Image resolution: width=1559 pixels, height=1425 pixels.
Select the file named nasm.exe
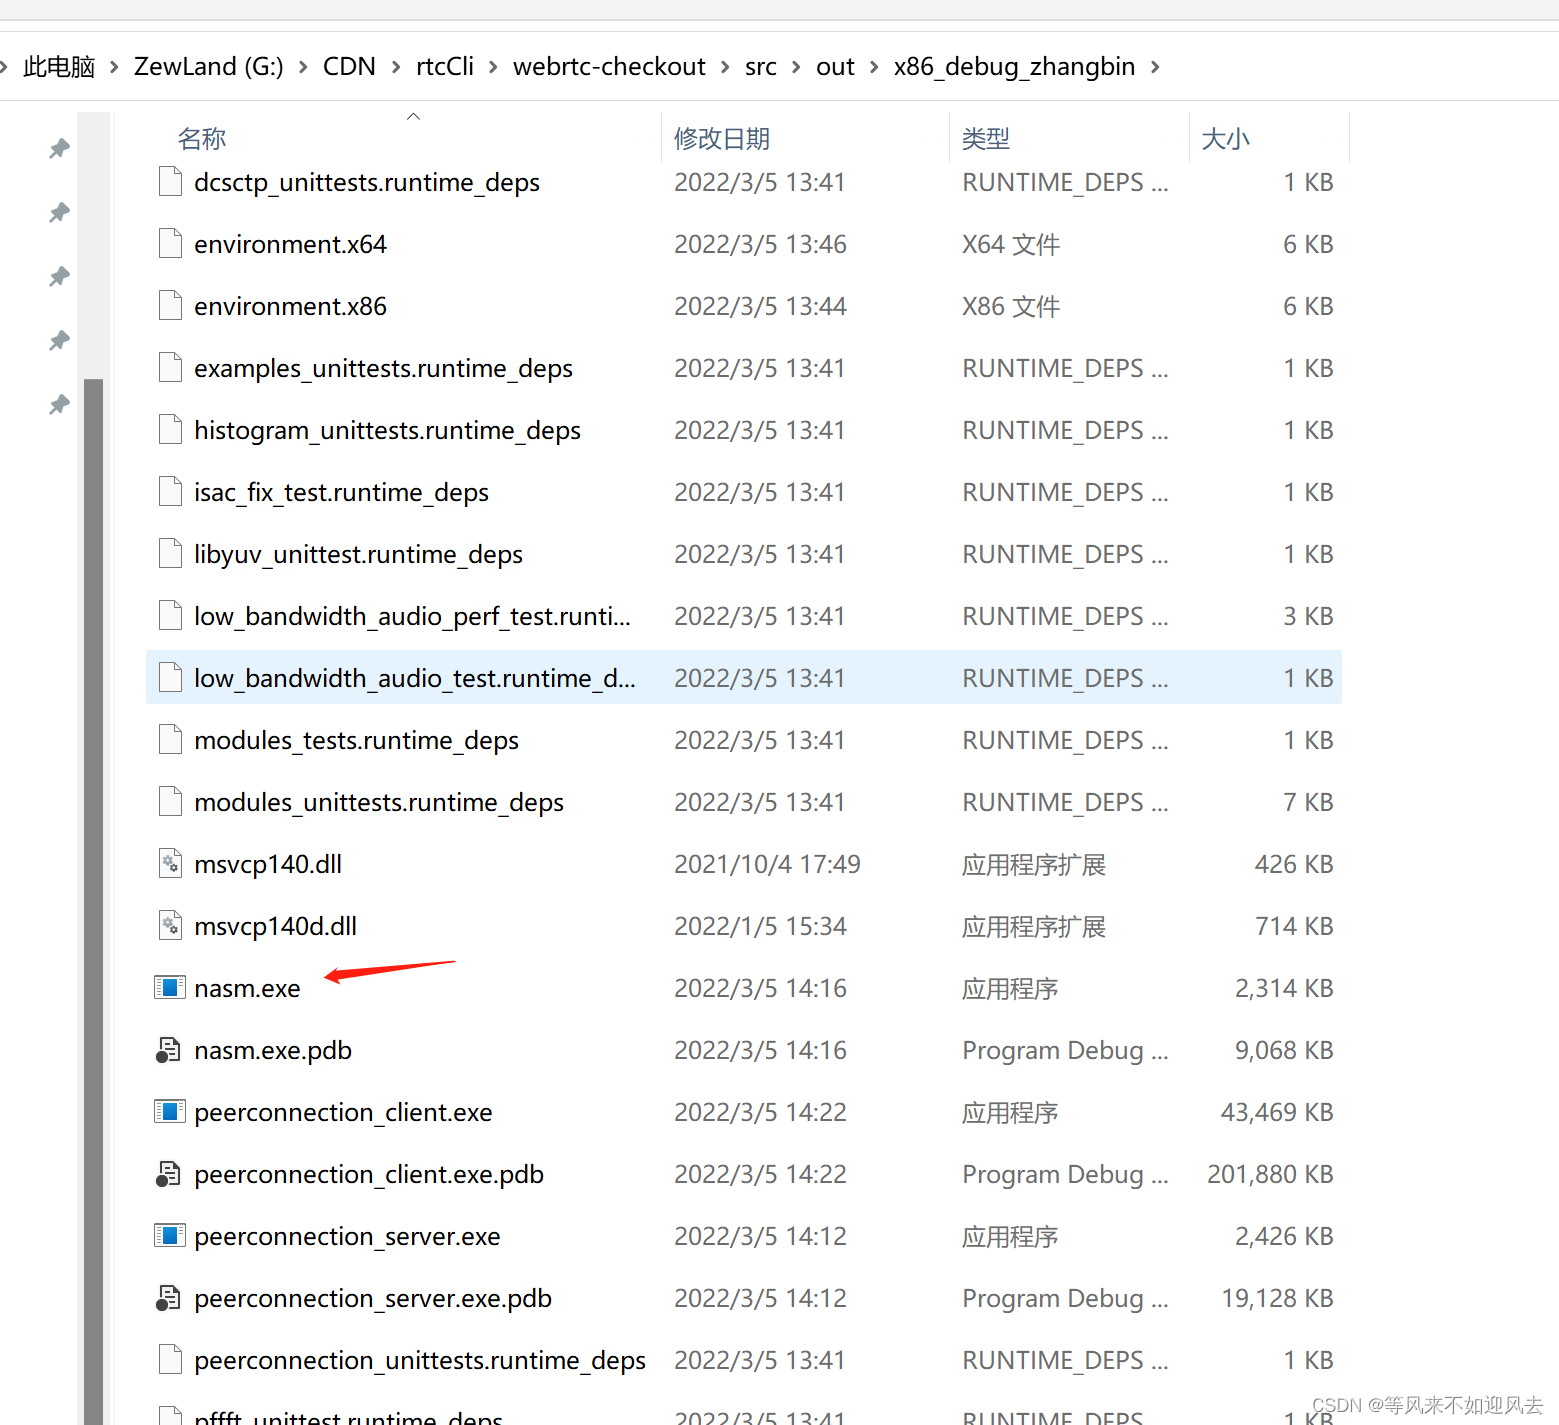point(247,988)
